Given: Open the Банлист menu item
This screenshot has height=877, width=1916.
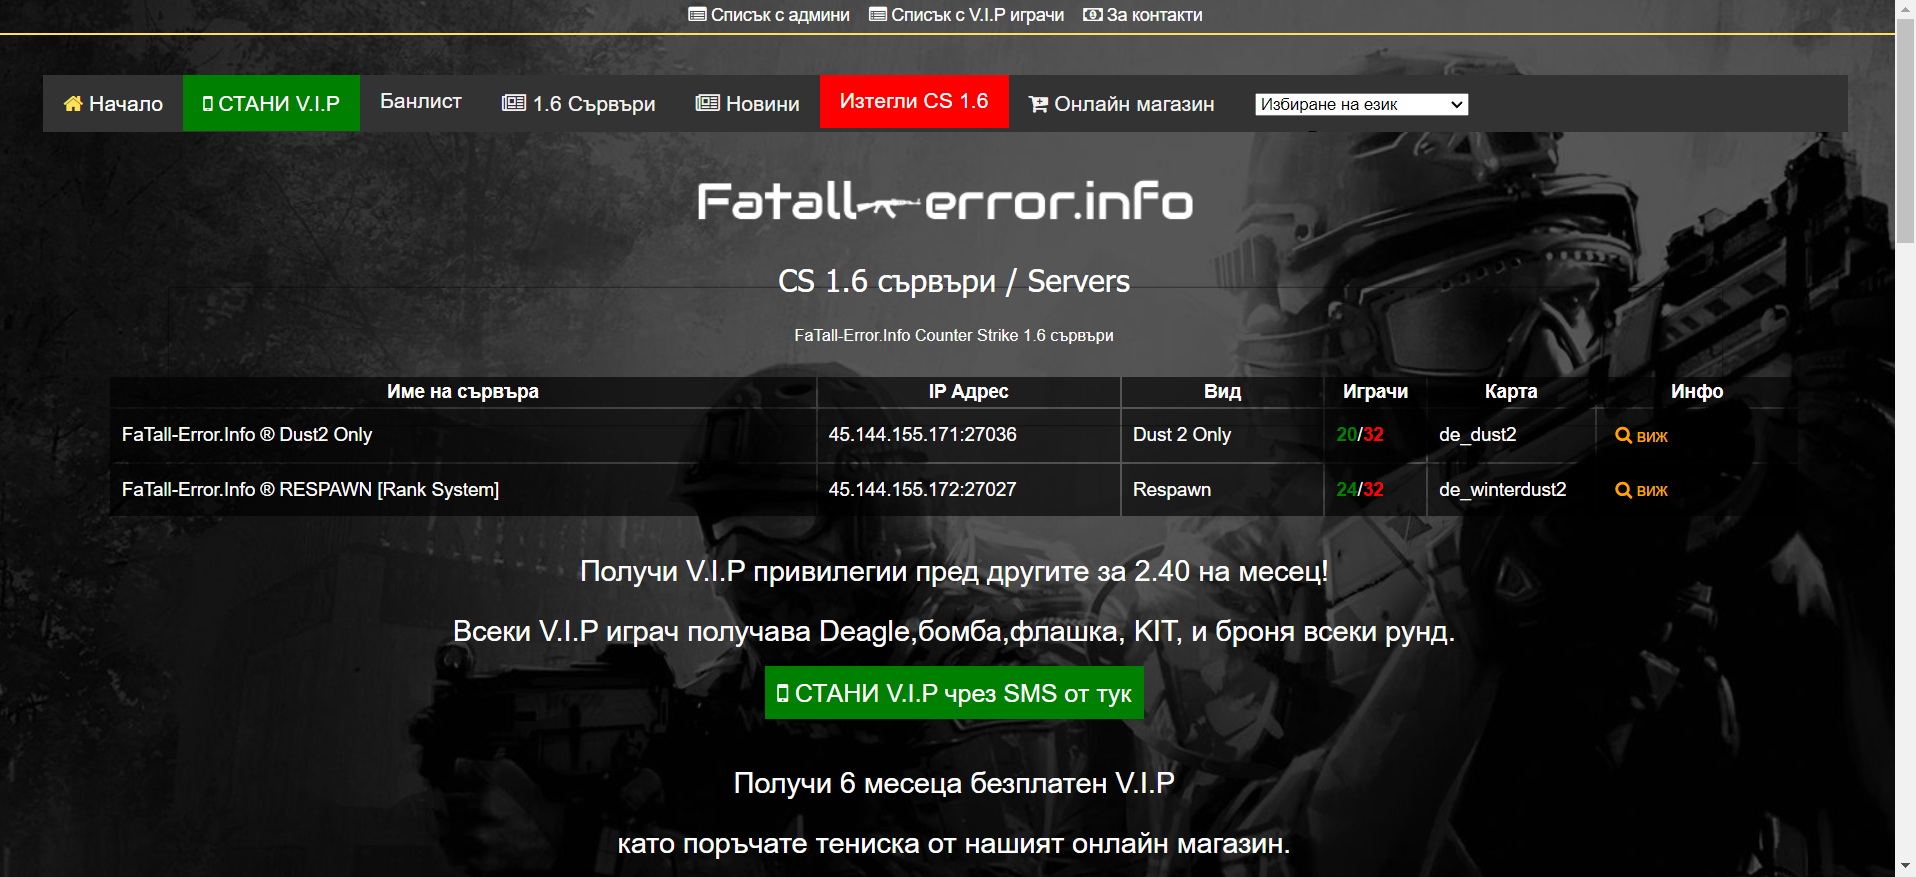Looking at the screenshot, I should point(420,101).
